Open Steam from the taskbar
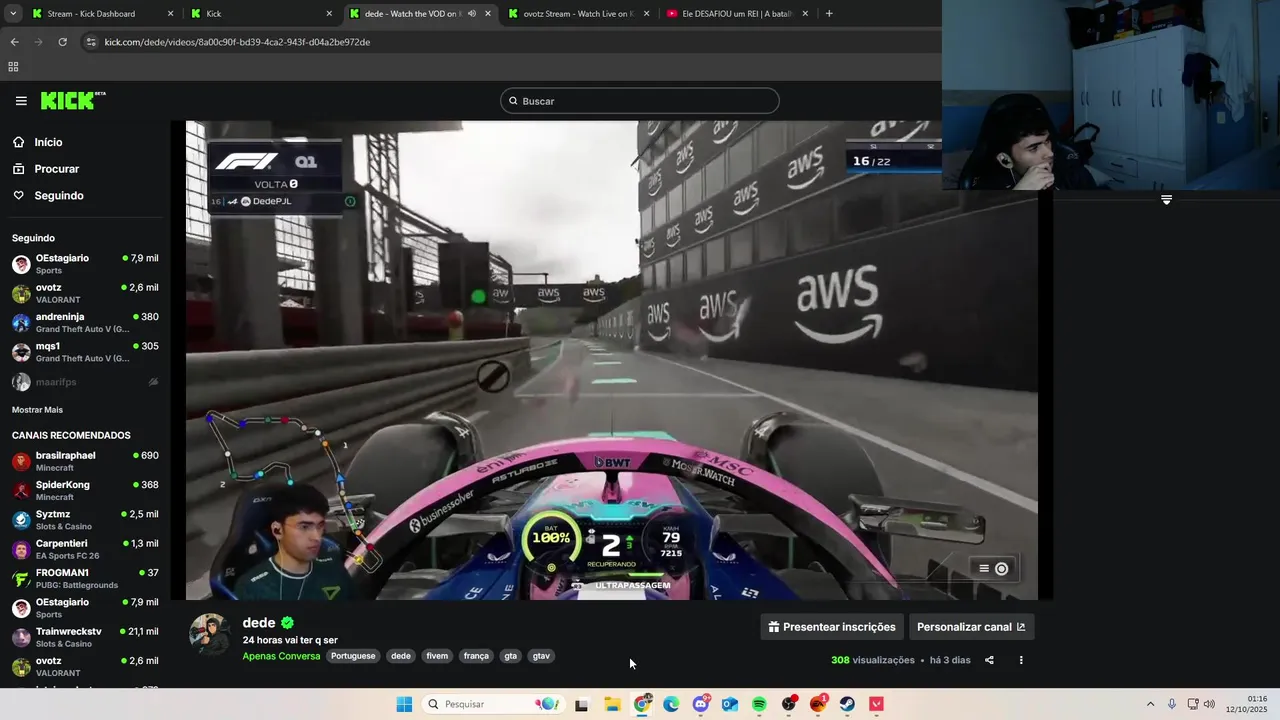This screenshot has width=1280, height=720. 847,704
